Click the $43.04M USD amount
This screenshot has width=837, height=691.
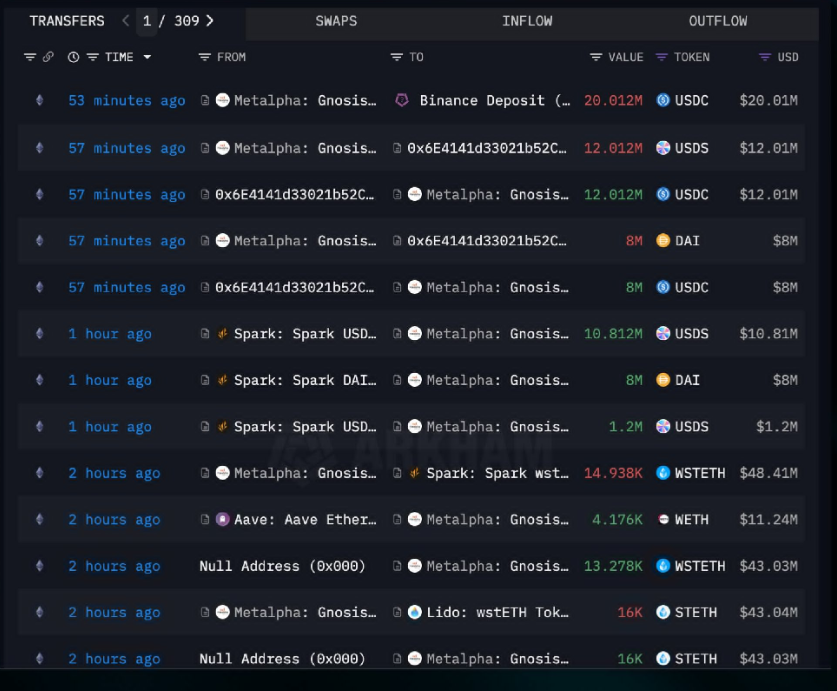click(x=769, y=613)
